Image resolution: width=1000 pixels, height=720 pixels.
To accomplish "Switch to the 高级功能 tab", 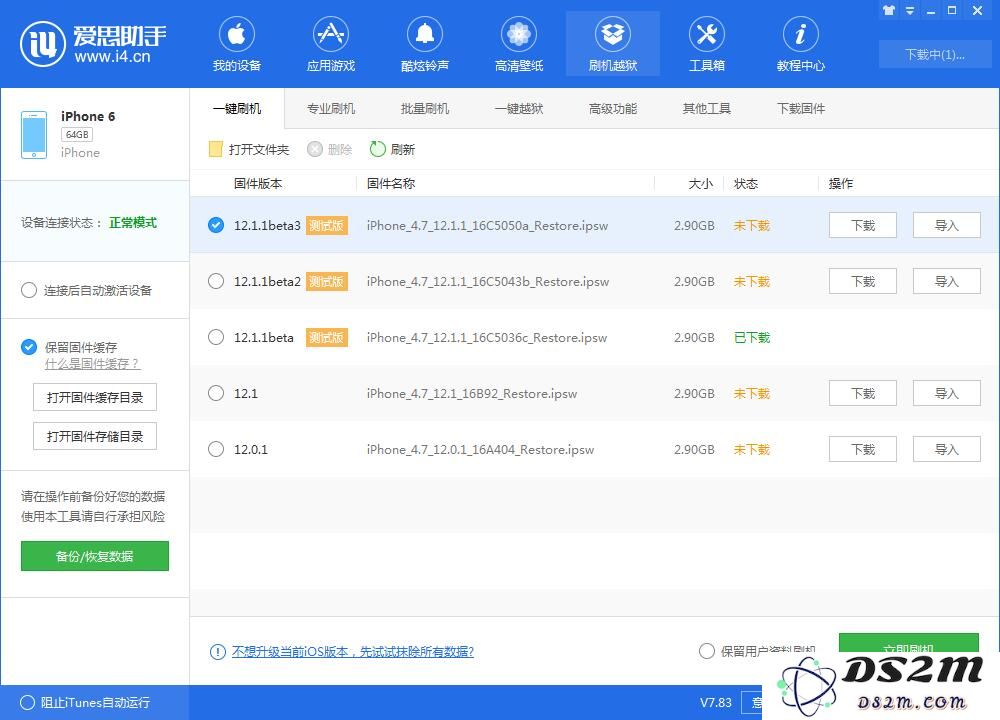I will 613,109.
